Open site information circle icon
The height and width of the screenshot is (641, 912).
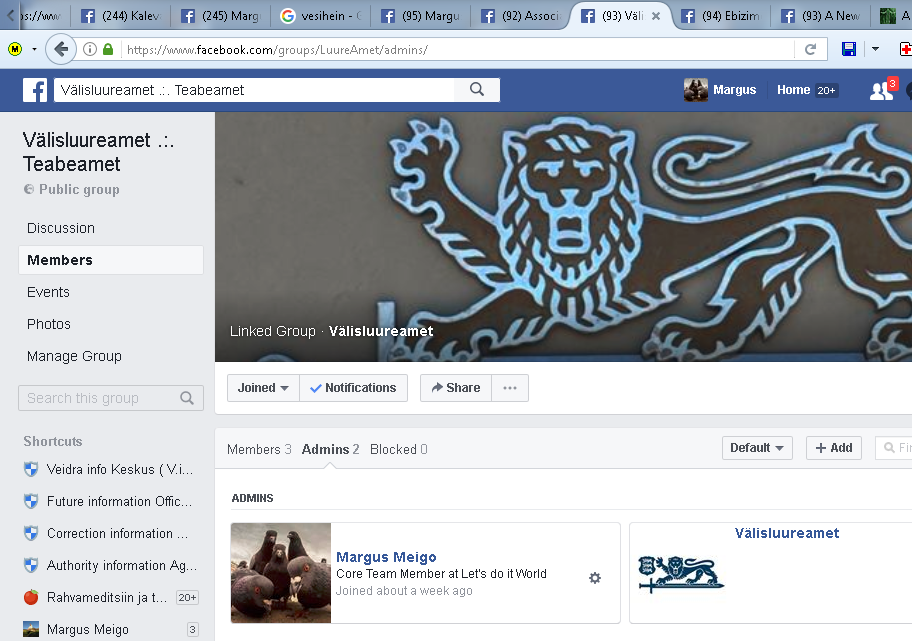point(90,49)
